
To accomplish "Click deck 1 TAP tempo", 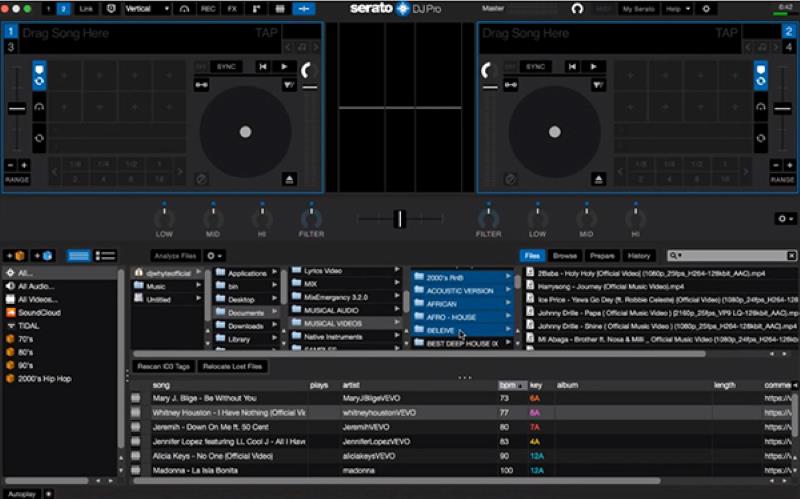I will pos(266,33).
